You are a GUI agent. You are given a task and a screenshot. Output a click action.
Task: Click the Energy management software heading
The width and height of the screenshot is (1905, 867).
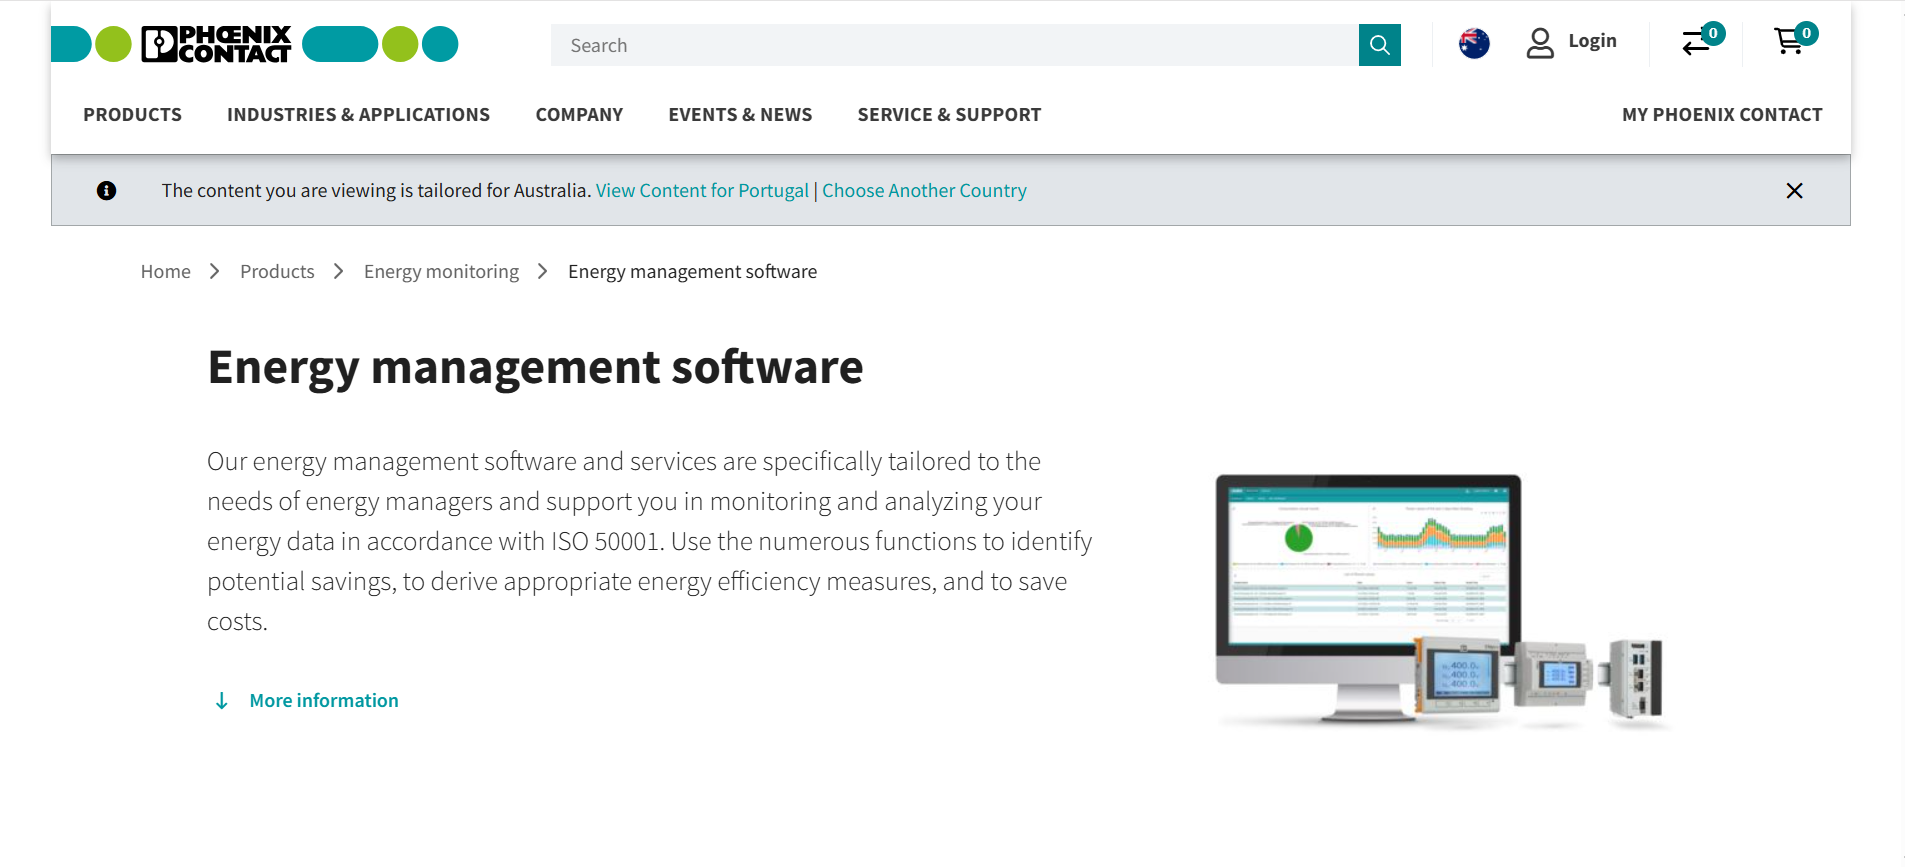pos(535,368)
